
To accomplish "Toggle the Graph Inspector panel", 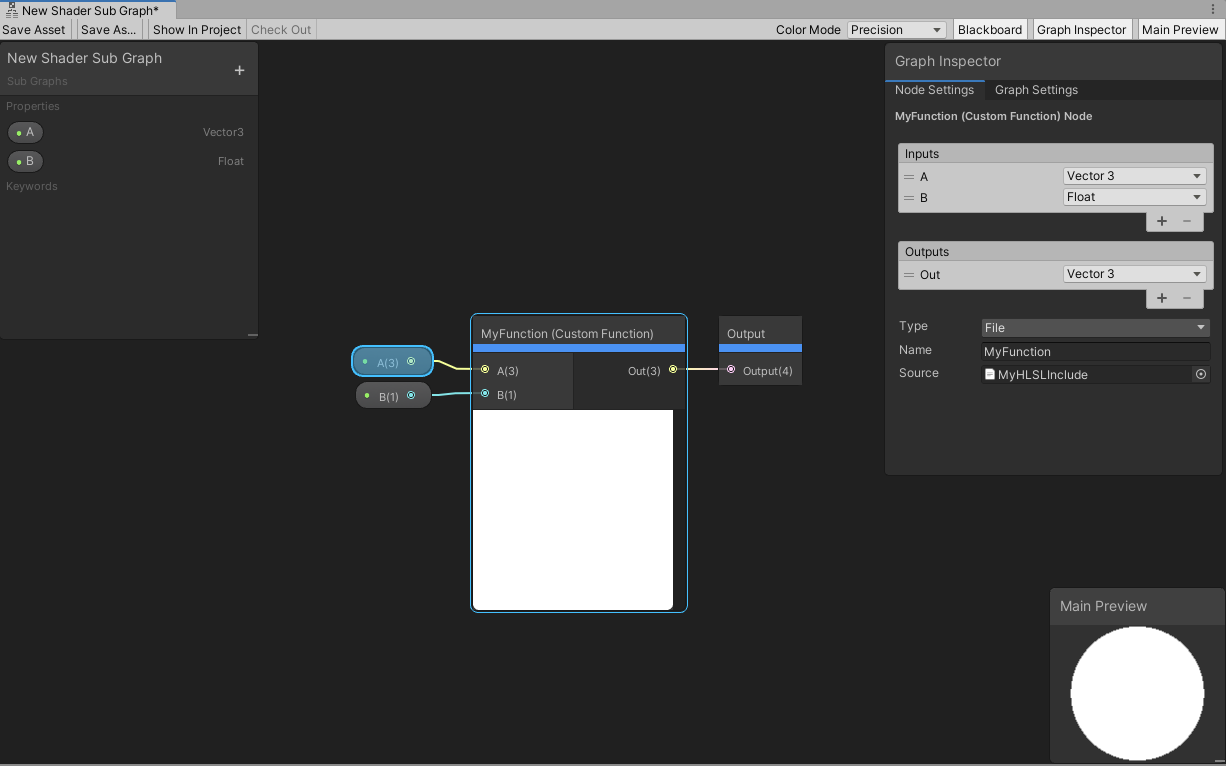I will click(x=1081, y=30).
